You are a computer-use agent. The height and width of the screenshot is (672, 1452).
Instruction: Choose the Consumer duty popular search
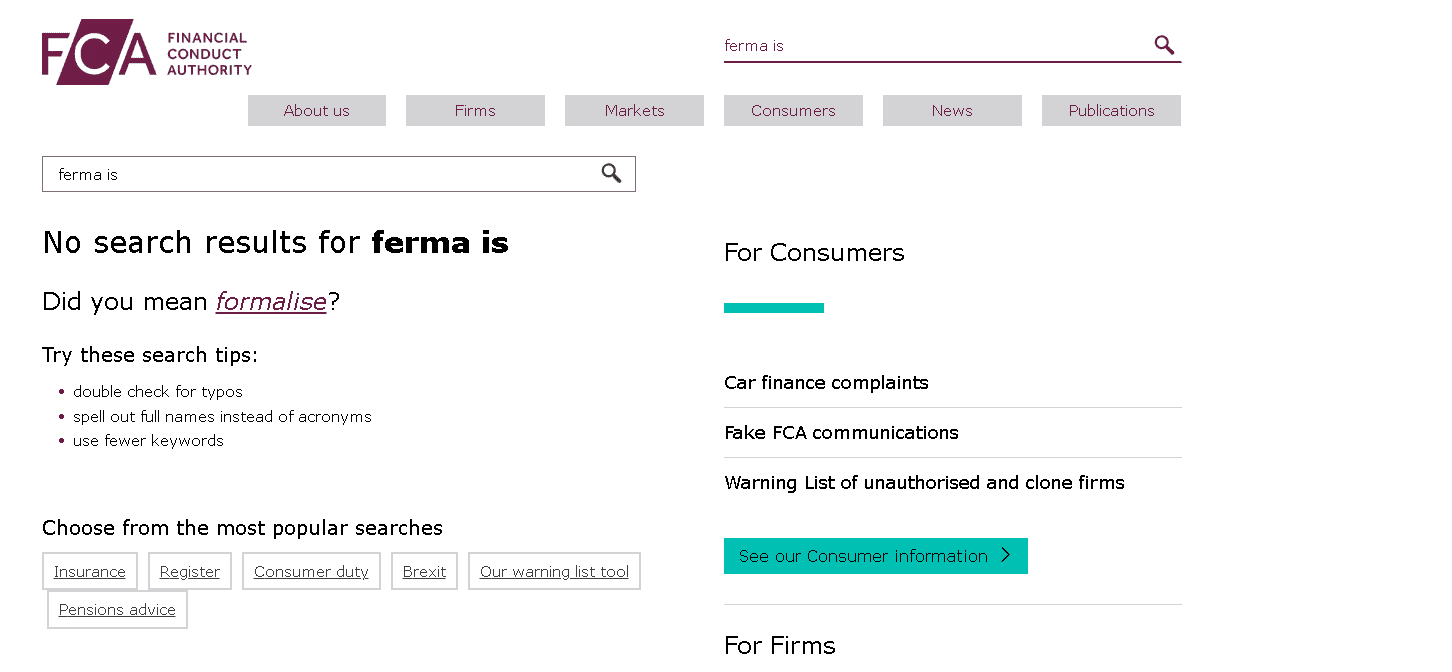311,572
